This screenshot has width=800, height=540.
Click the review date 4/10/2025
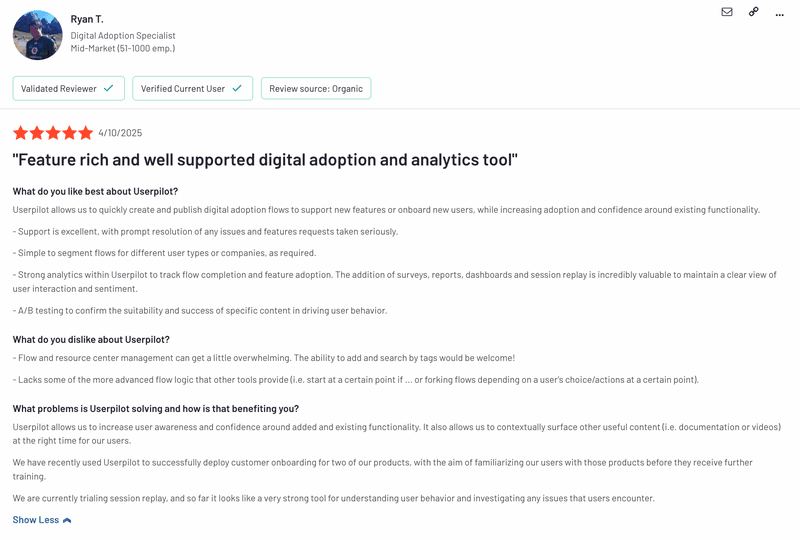pos(120,133)
